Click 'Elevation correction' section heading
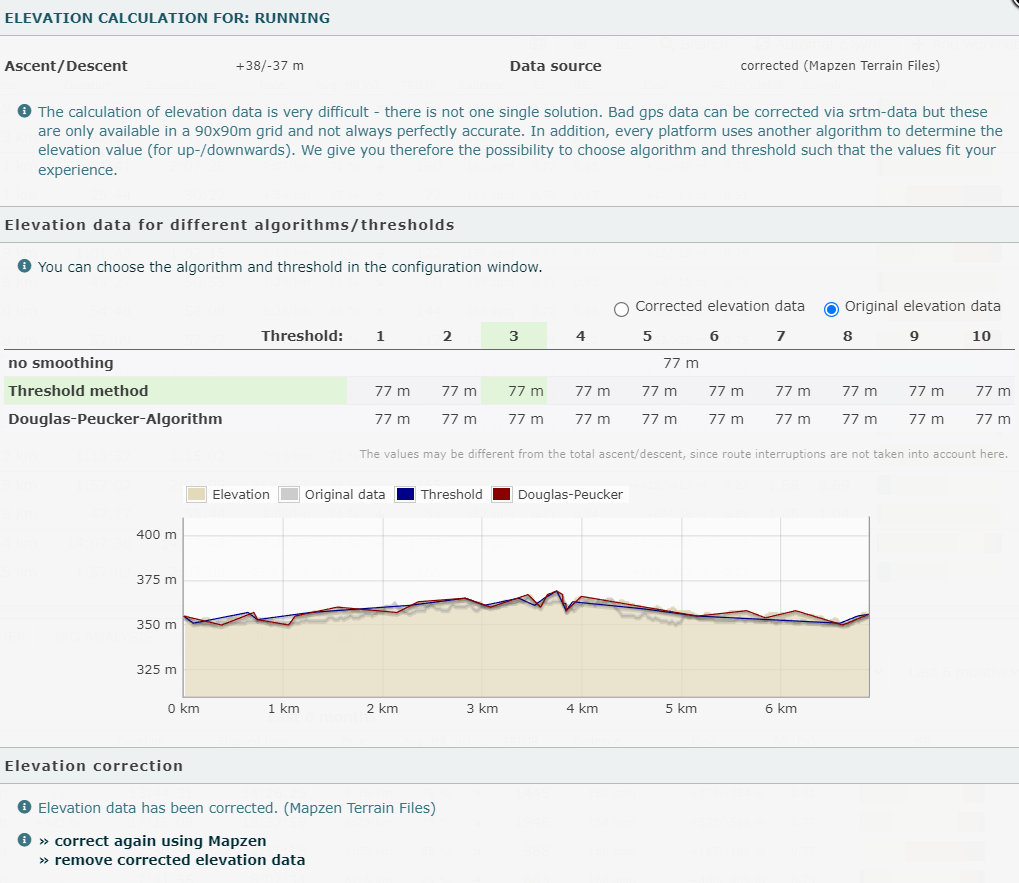The image size is (1019, 883). (x=94, y=766)
